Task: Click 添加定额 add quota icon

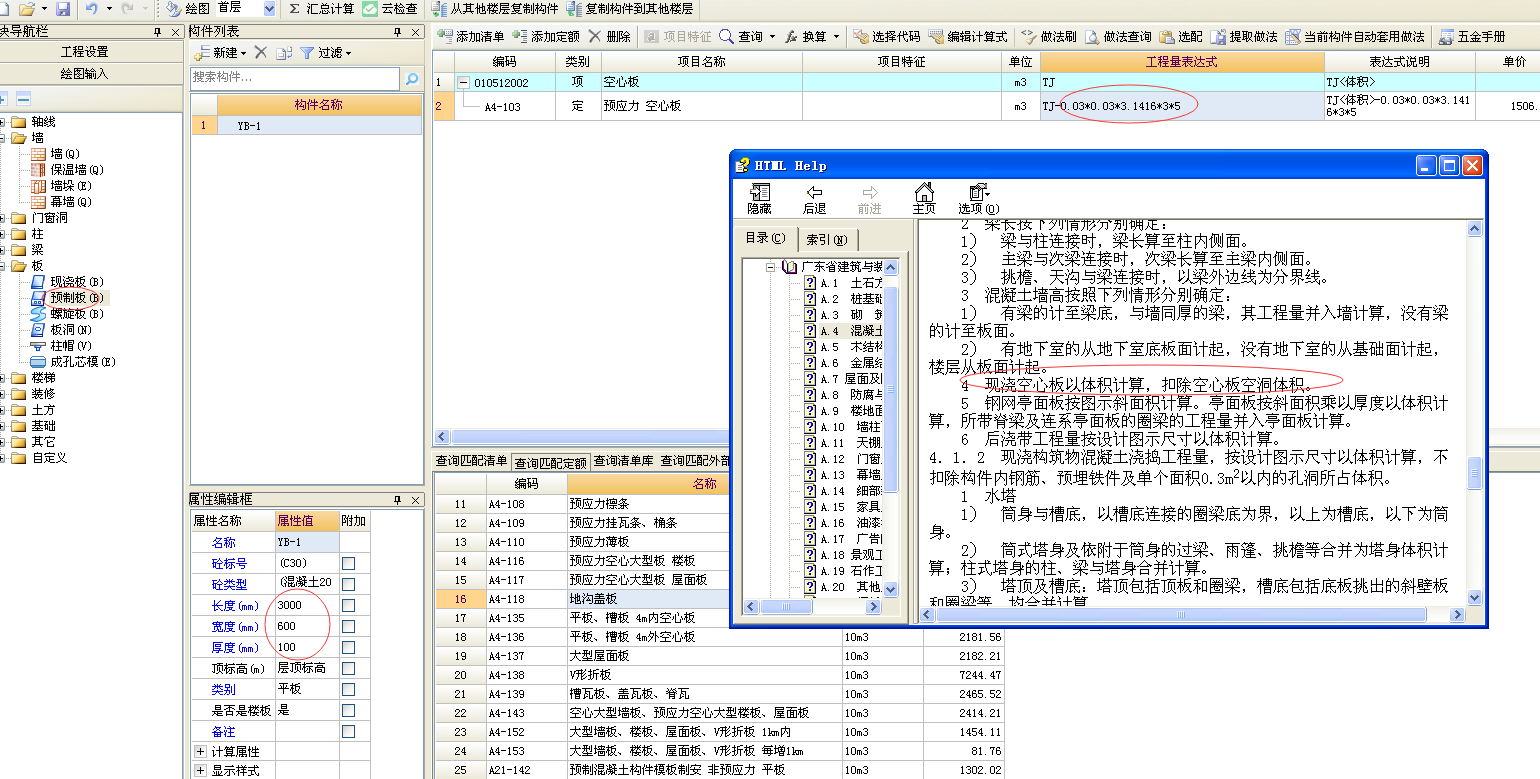Action: pyautogui.click(x=519, y=36)
